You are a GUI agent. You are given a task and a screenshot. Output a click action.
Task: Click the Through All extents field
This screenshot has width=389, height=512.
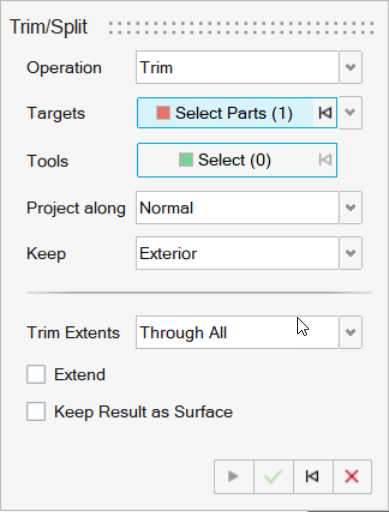237,332
